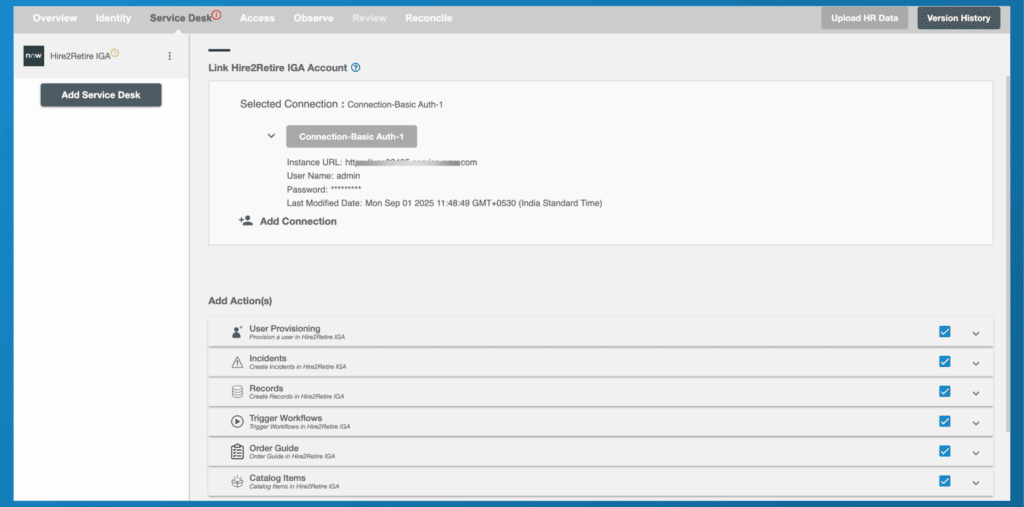The image size is (1024, 507).
Task: Click the Catalog Items box icon
Action: [237, 482]
